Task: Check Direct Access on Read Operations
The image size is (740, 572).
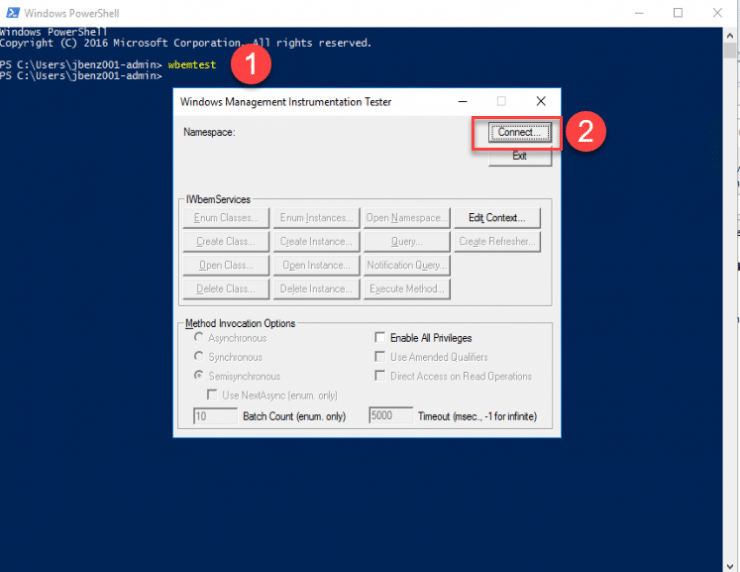Action: tap(380, 376)
